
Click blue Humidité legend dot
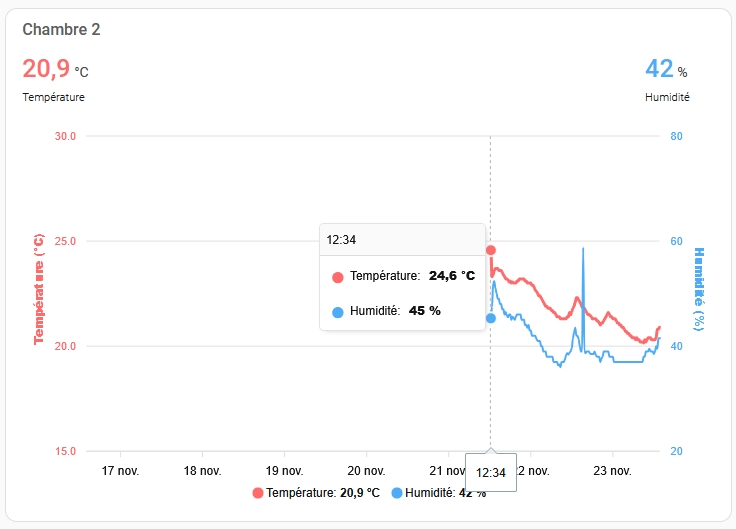tap(397, 493)
